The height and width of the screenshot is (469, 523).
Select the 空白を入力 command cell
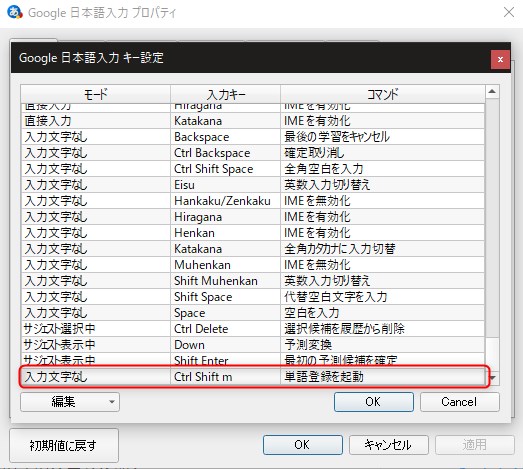pos(383,313)
